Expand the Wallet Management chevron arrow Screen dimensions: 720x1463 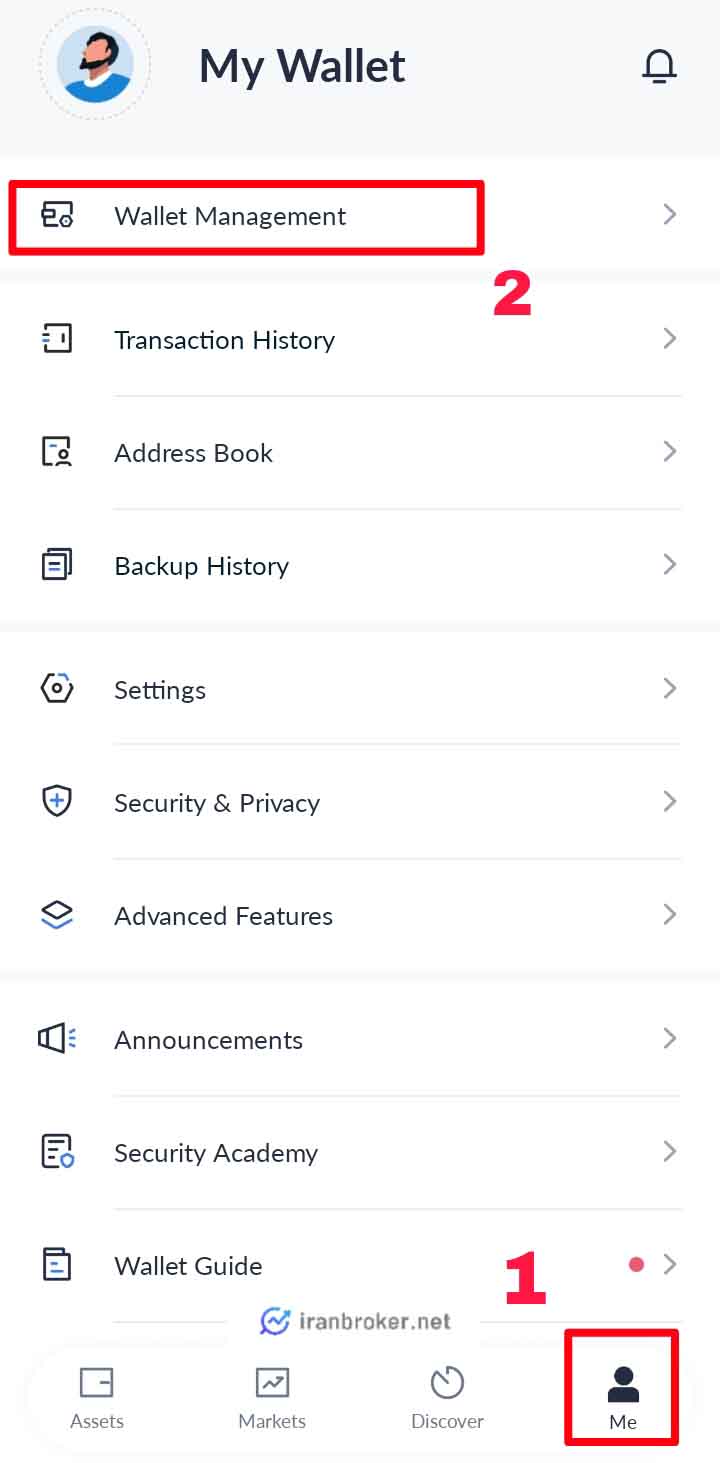pos(670,214)
